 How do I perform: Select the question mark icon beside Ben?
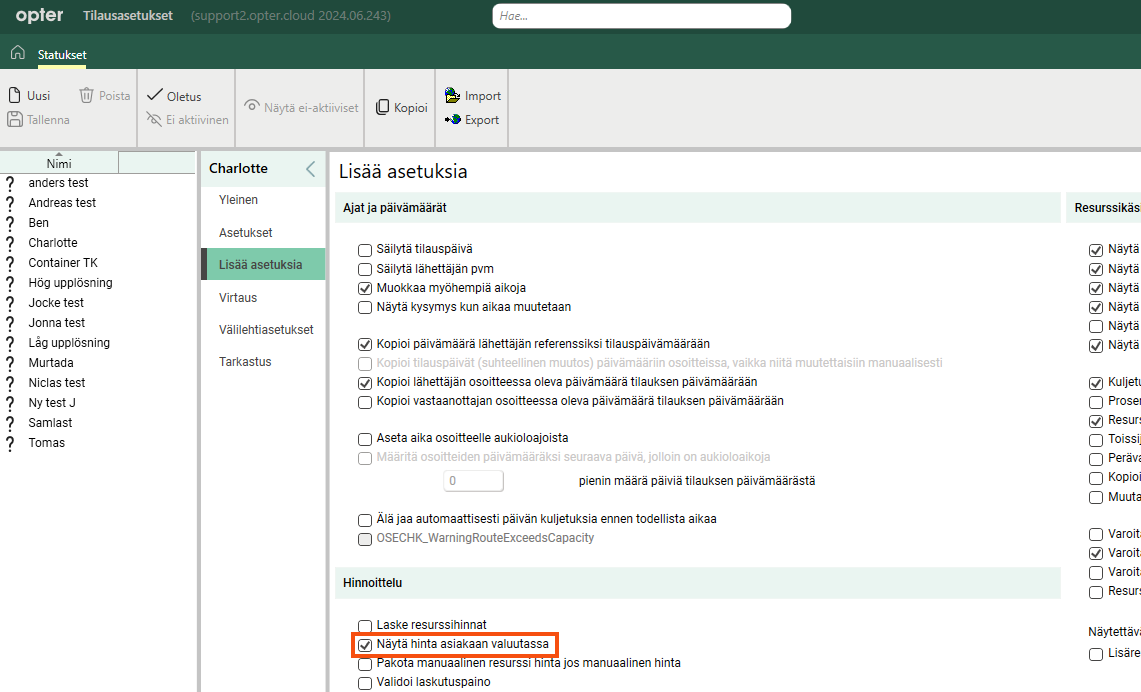(11, 223)
